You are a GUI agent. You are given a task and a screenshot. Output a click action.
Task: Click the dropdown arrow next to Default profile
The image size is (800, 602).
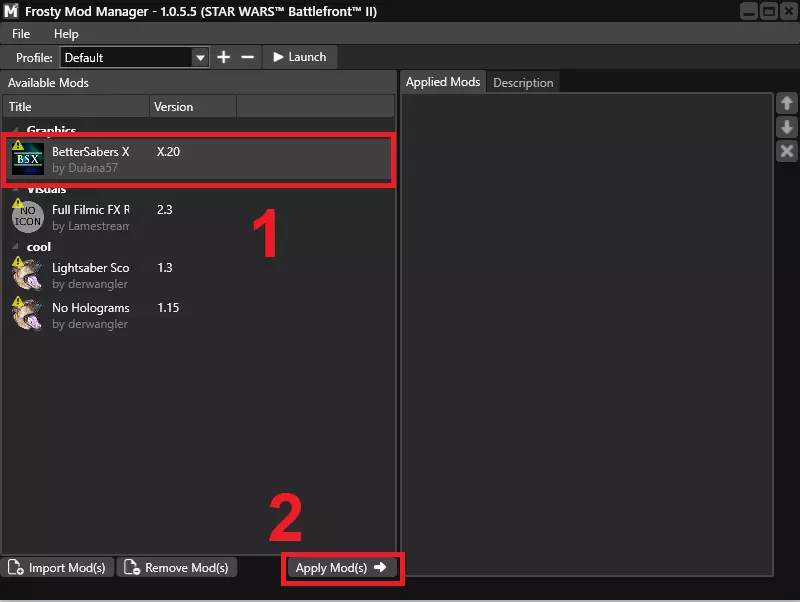(x=201, y=58)
